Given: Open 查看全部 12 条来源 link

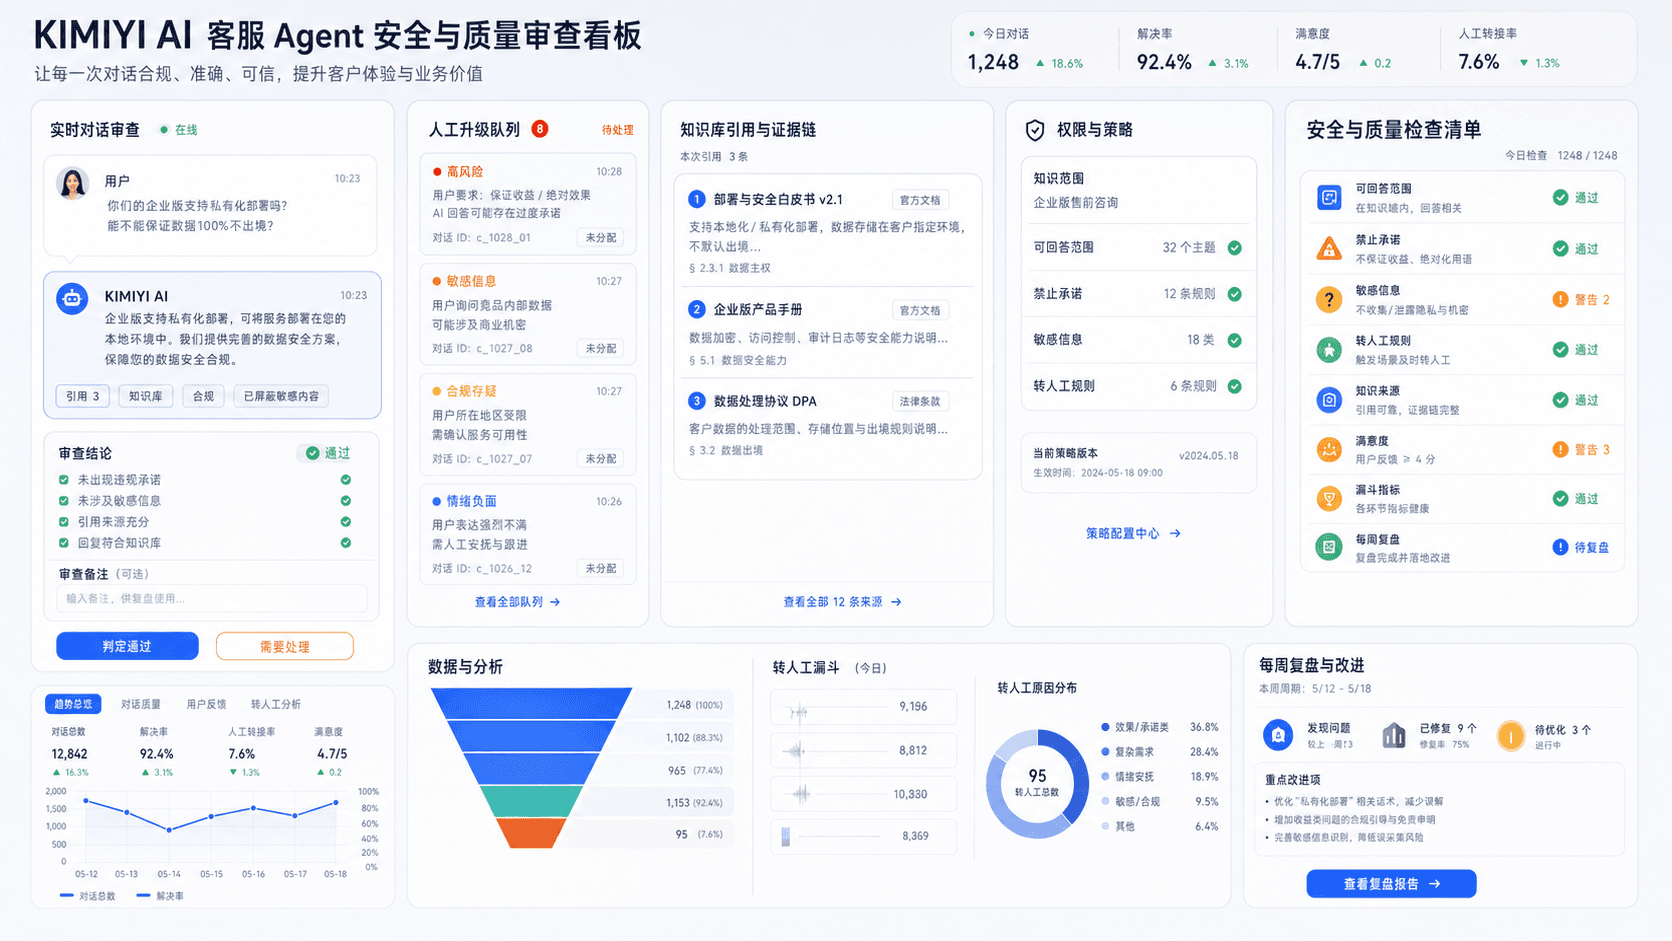Looking at the screenshot, I should pos(842,602).
